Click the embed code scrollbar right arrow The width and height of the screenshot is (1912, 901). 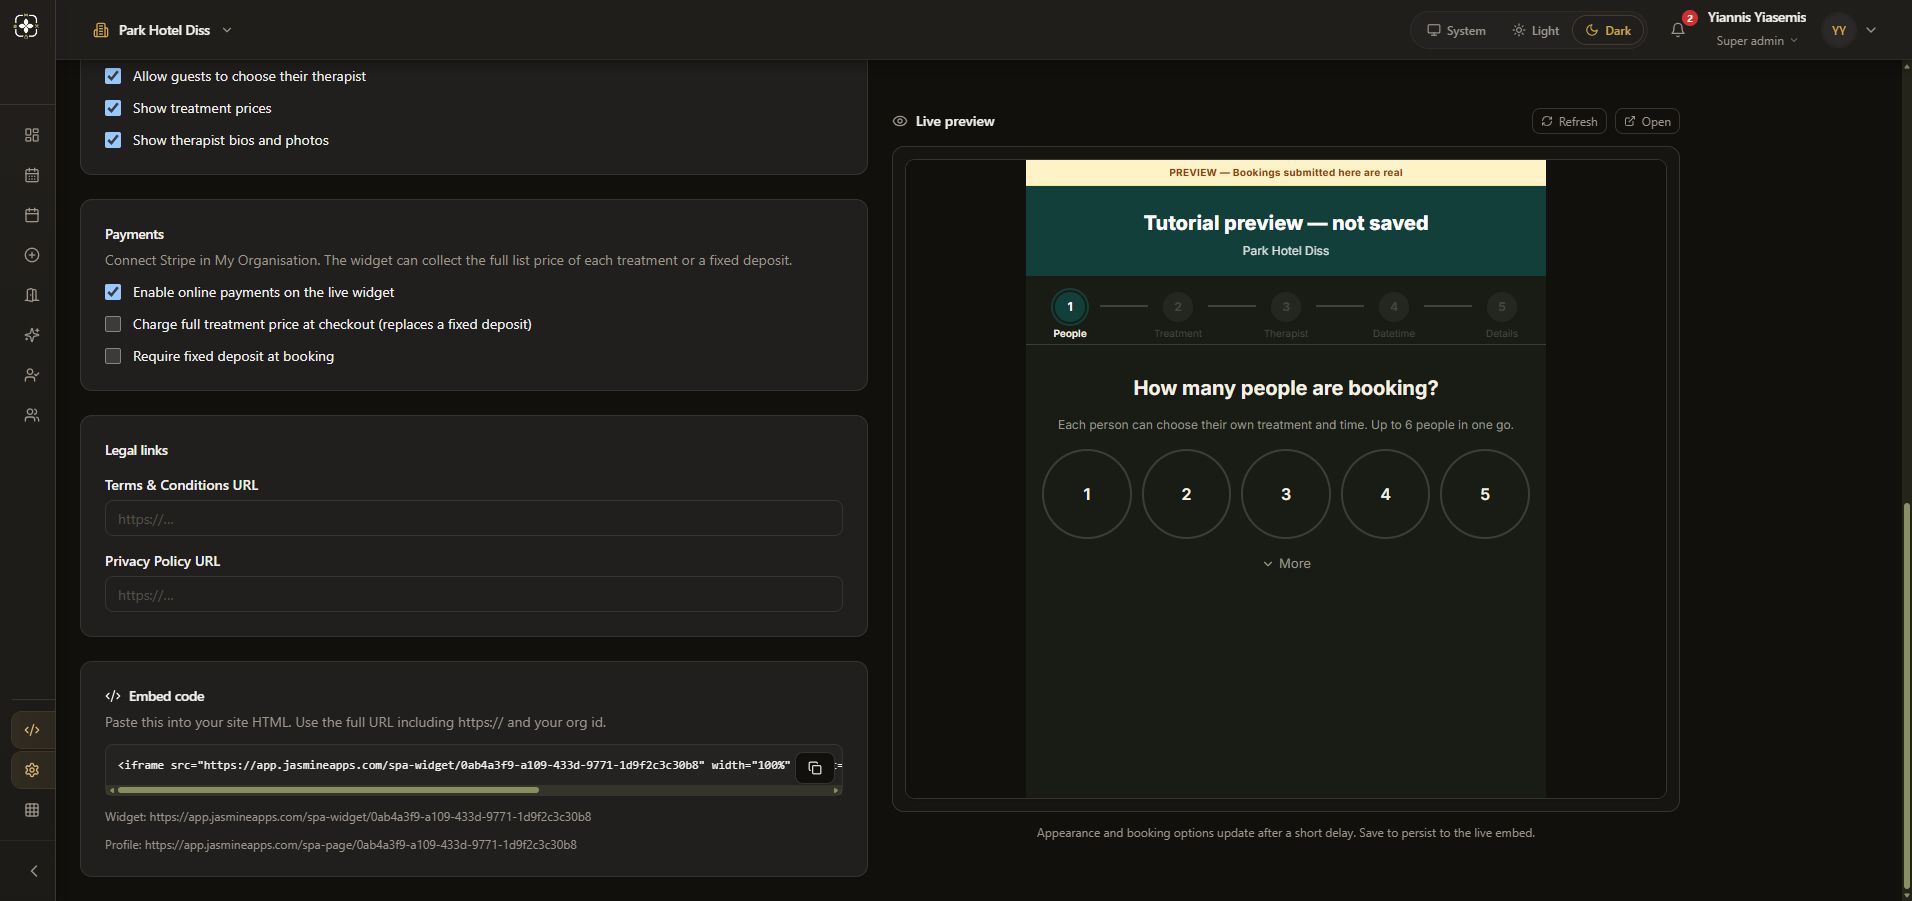pos(836,790)
